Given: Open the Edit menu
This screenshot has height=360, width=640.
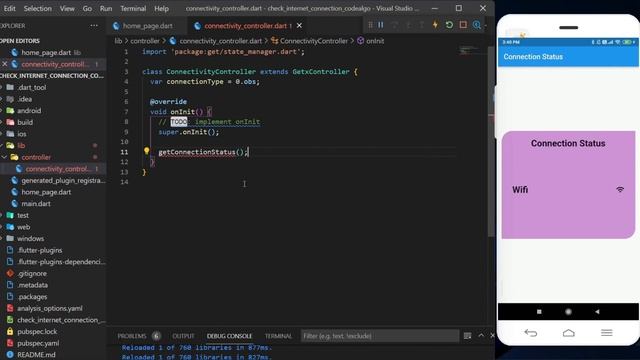Looking at the screenshot, I should [9, 8].
